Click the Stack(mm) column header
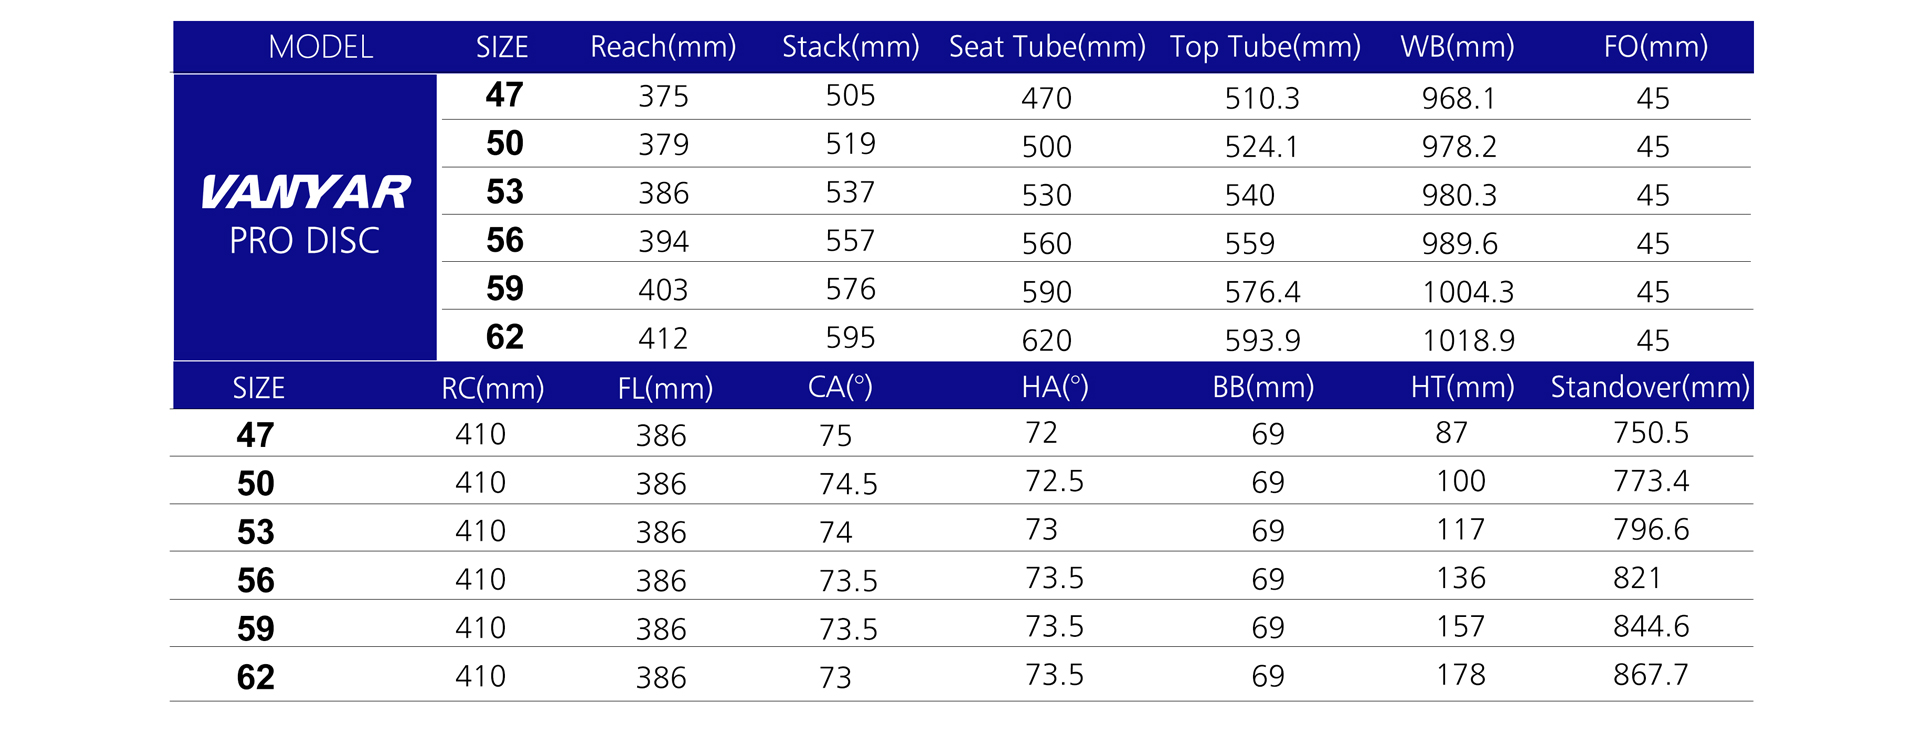Image resolution: width=1920 pixels, height=752 pixels. pyautogui.click(x=850, y=47)
